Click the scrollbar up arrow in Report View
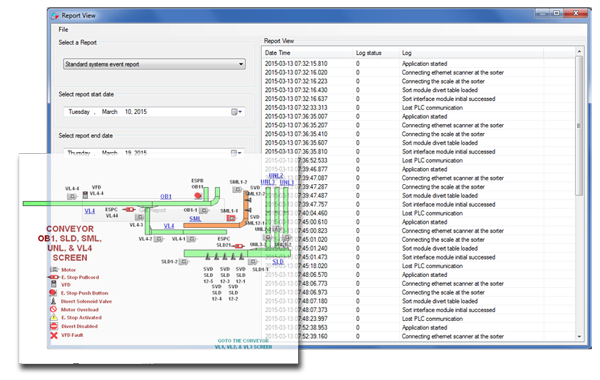The image size is (600, 380). pyautogui.click(x=579, y=51)
